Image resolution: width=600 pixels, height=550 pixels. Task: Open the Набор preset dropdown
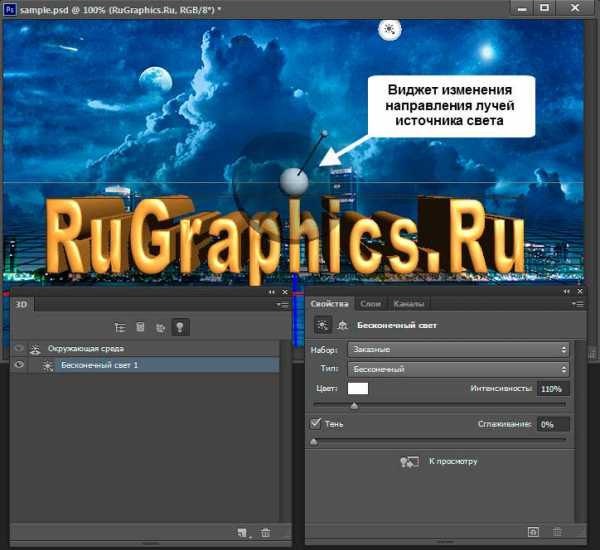[x=458, y=350]
